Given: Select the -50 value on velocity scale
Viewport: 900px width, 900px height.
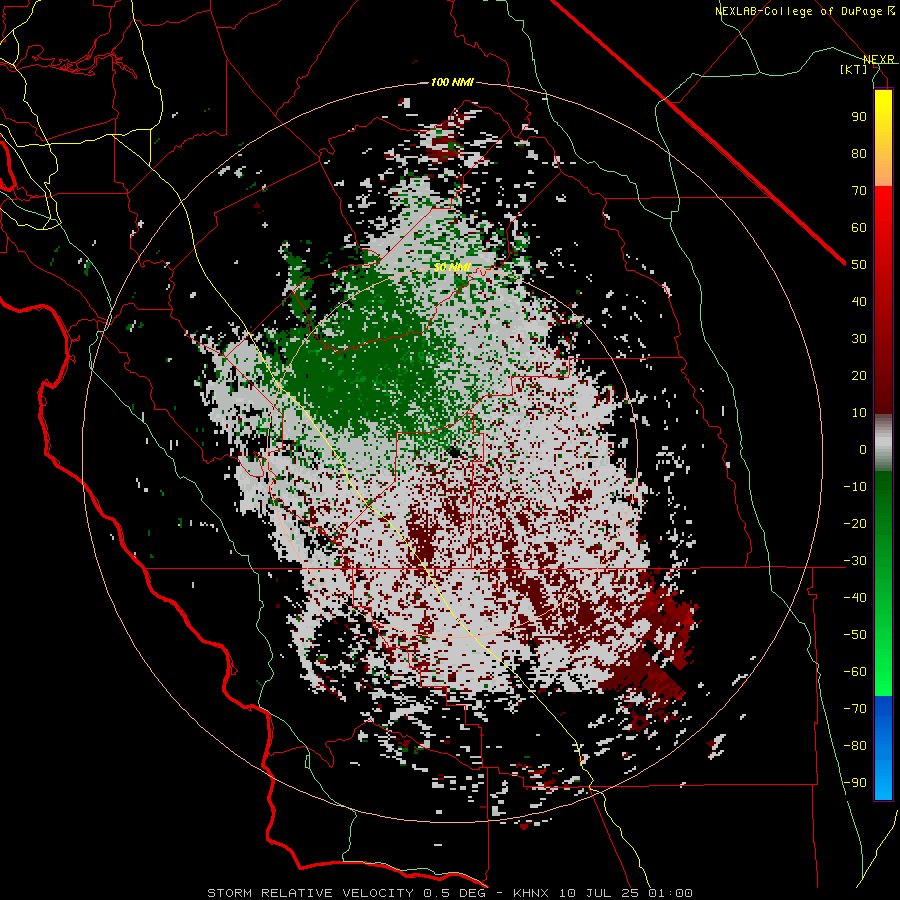Looking at the screenshot, I should 855,635.
